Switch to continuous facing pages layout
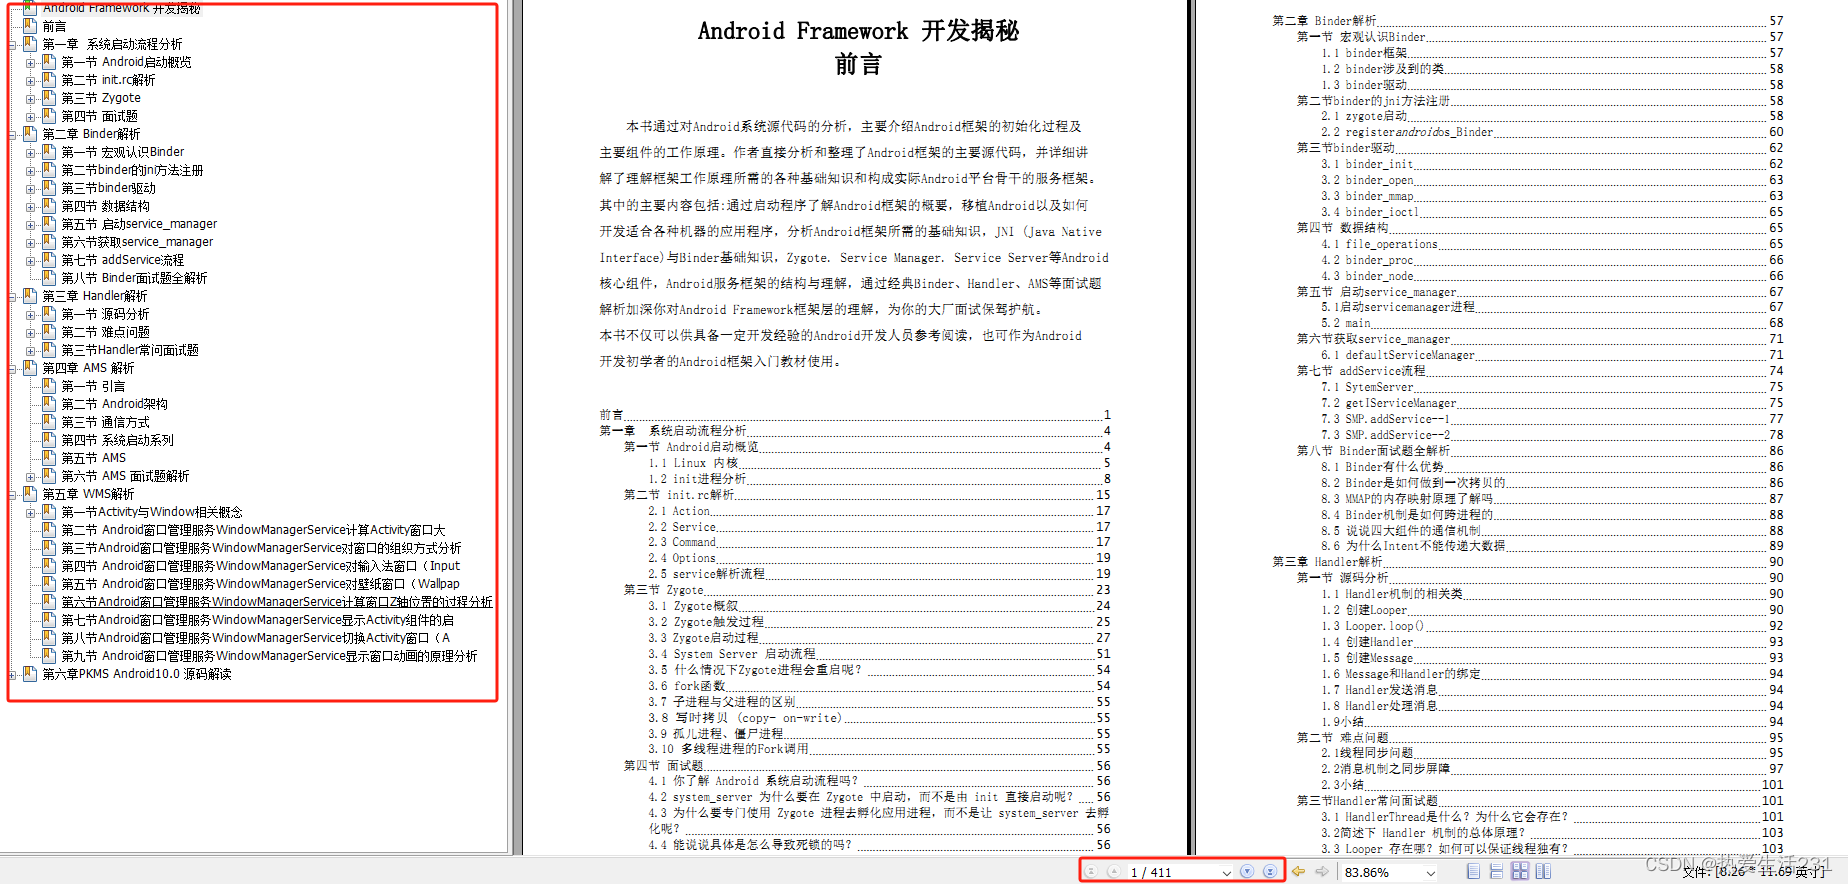Image resolution: width=1848 pixels, height=884 pixels. coord(1520,872)
